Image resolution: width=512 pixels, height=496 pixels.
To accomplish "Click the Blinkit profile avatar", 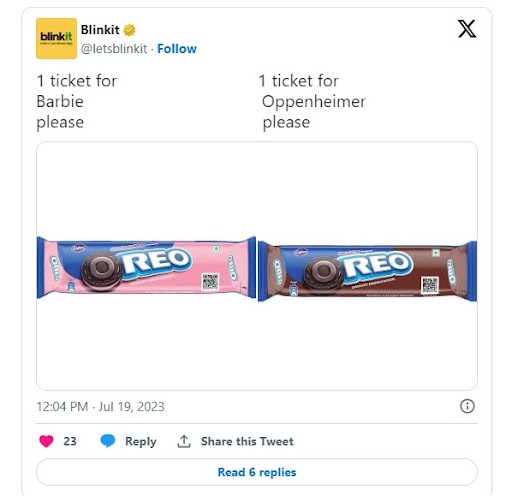I will 56,38.
